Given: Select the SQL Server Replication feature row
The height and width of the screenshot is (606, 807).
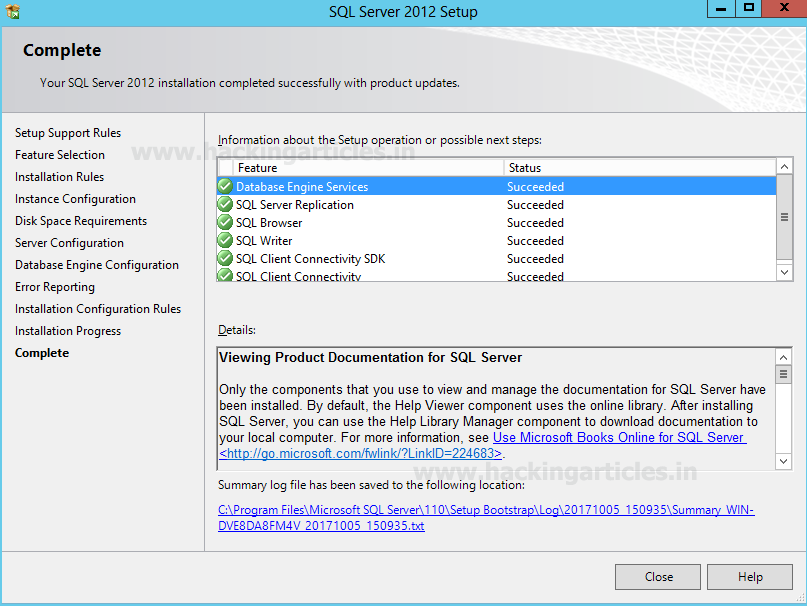Looking at the screenshot, I should 497,204.
